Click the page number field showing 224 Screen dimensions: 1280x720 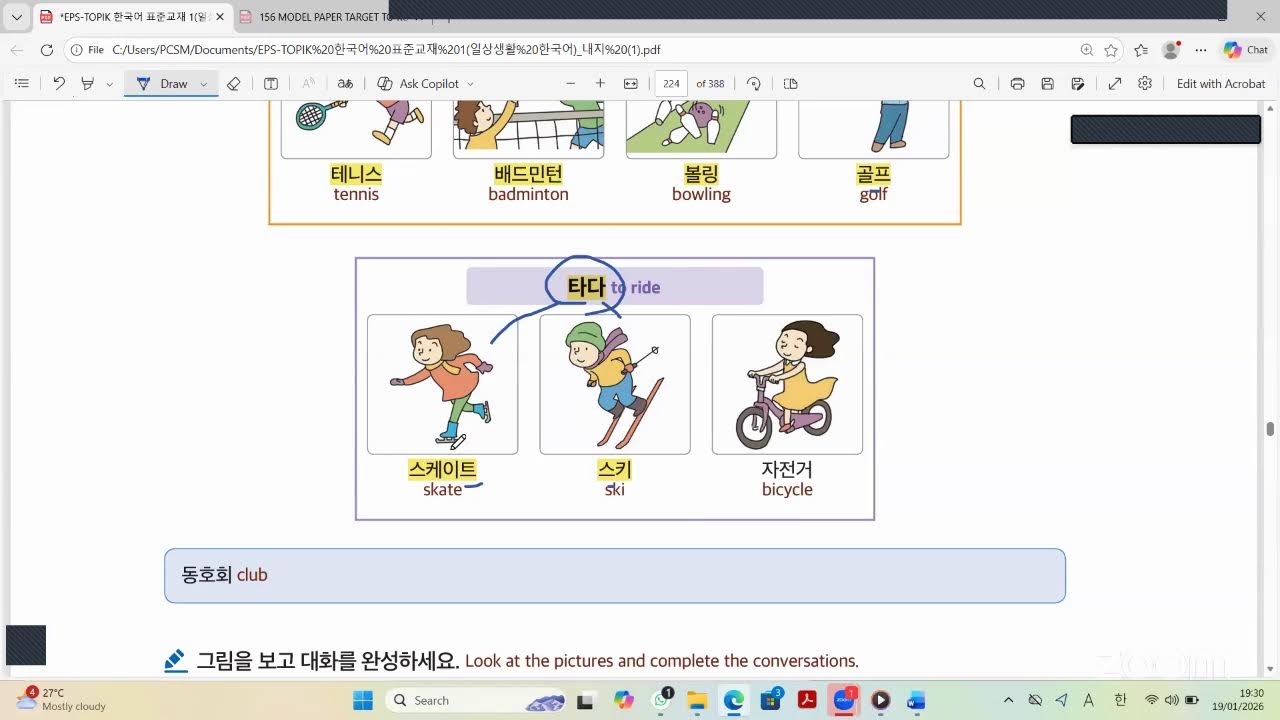pyautogui.click(x=671, y=84)
